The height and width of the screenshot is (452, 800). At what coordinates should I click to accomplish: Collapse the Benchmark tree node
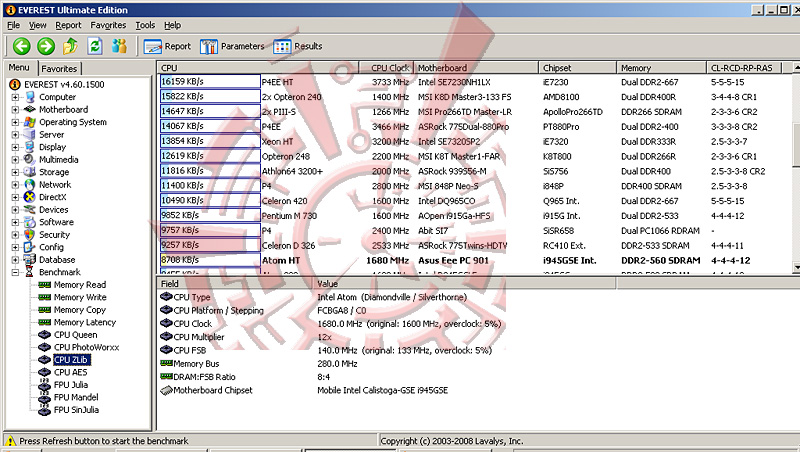pos(15,272)
